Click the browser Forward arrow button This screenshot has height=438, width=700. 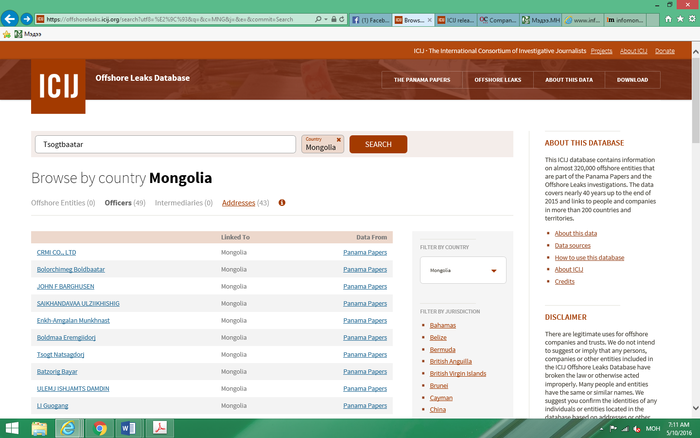coord(26,19)
